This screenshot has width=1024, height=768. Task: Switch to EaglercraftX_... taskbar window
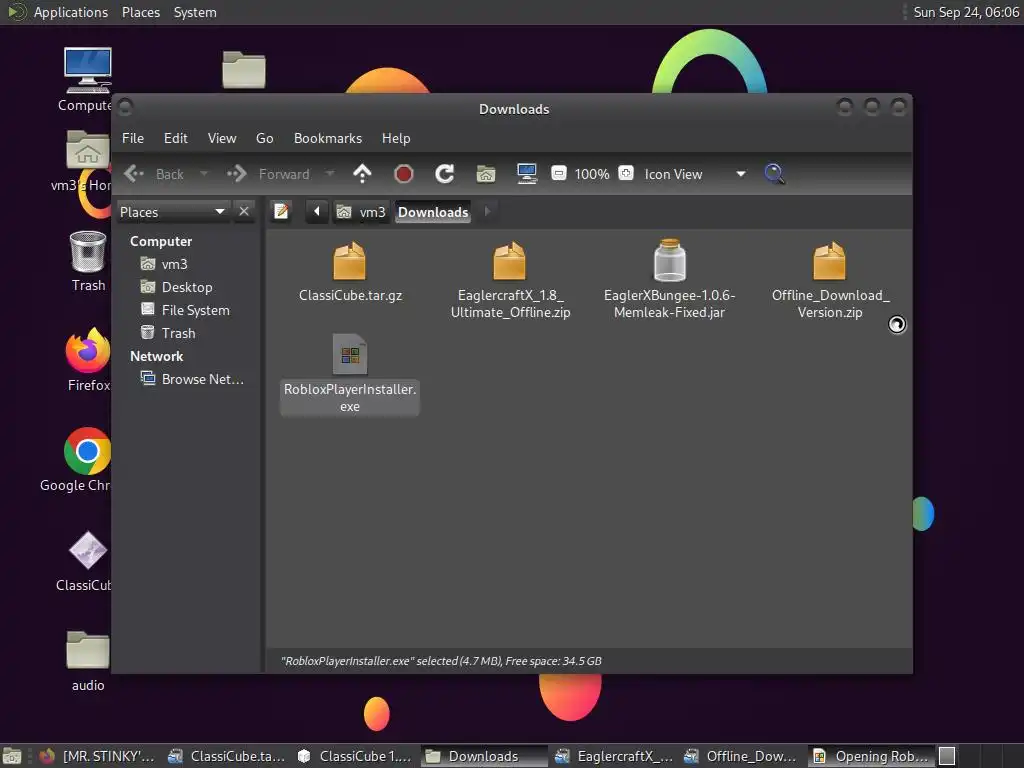click(x=613, y=756)
